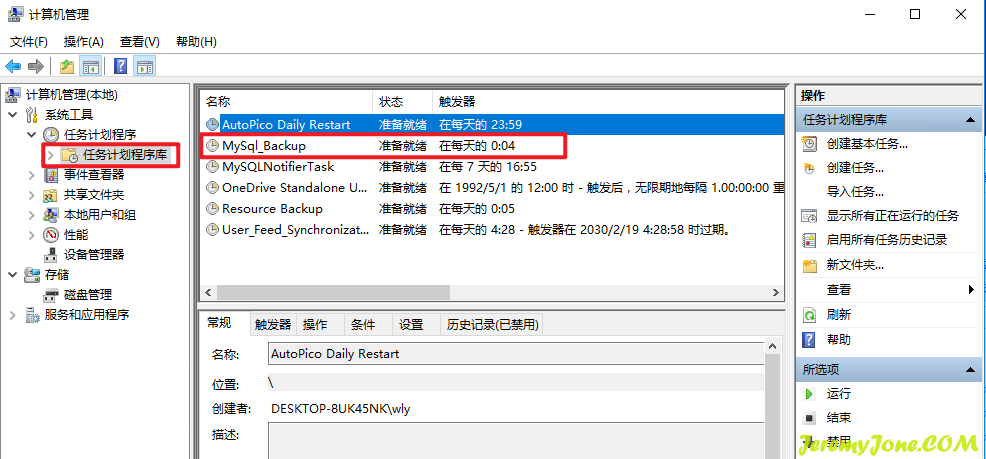The image size is (986, 459).
Task: Click the 创建任务 icon
Action: 809,168
